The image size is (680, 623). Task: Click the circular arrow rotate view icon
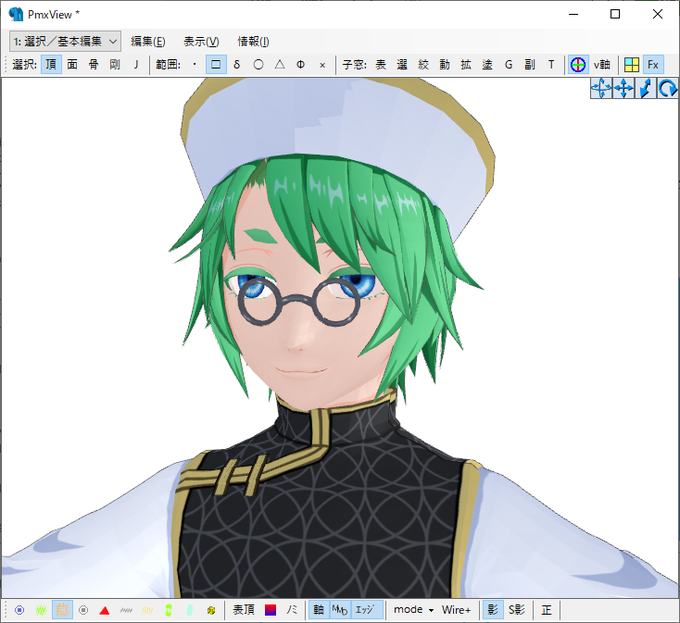(x=667, y=88)
